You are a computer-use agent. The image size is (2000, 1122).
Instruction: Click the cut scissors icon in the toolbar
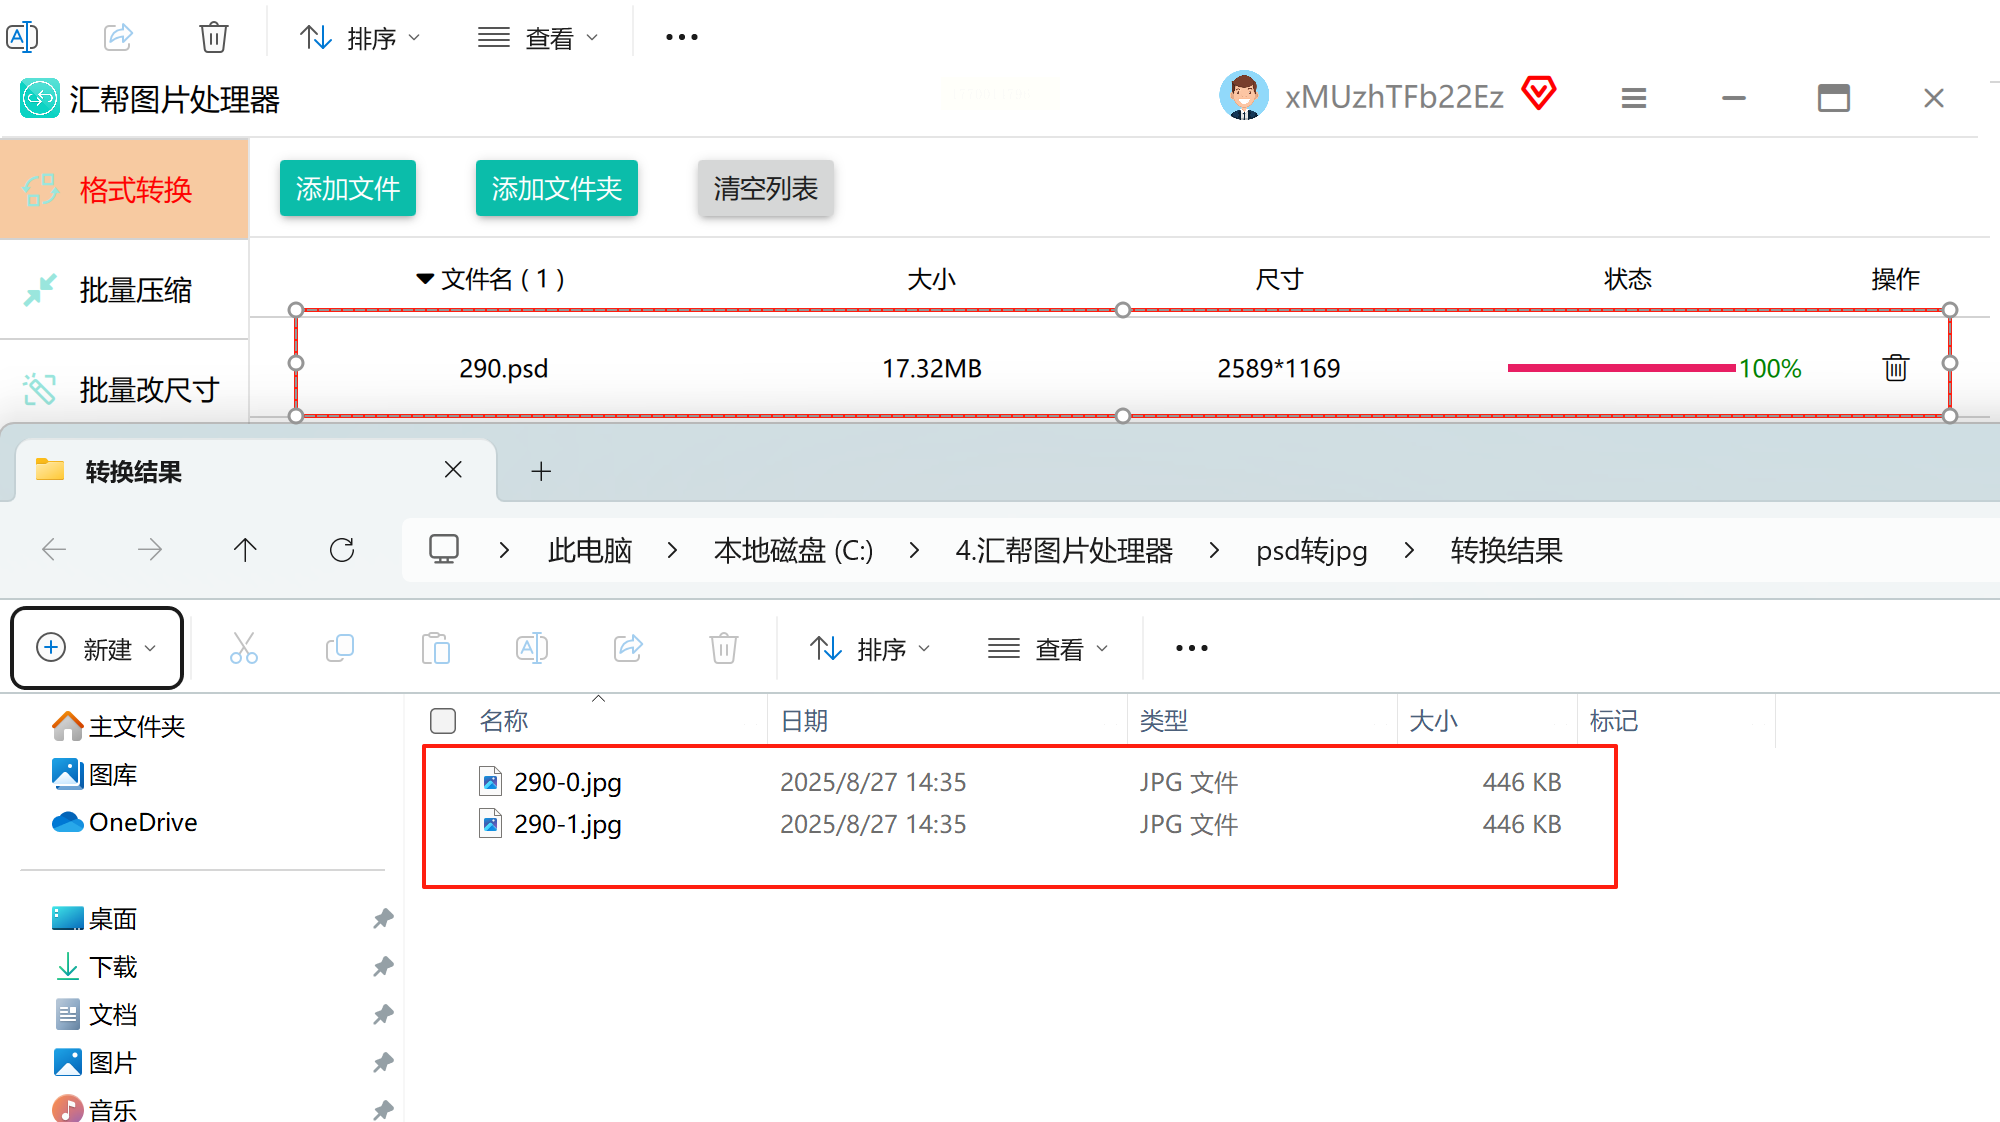244,649
